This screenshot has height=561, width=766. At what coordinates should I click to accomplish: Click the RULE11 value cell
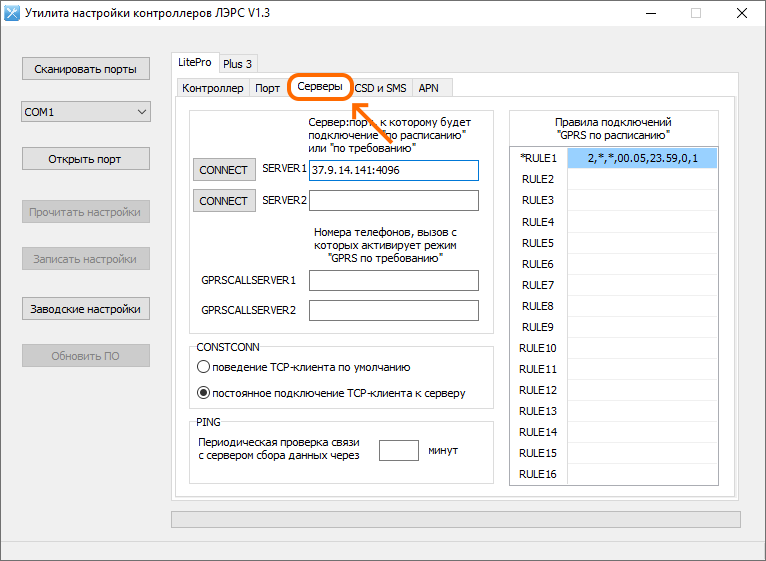(642, 368)
